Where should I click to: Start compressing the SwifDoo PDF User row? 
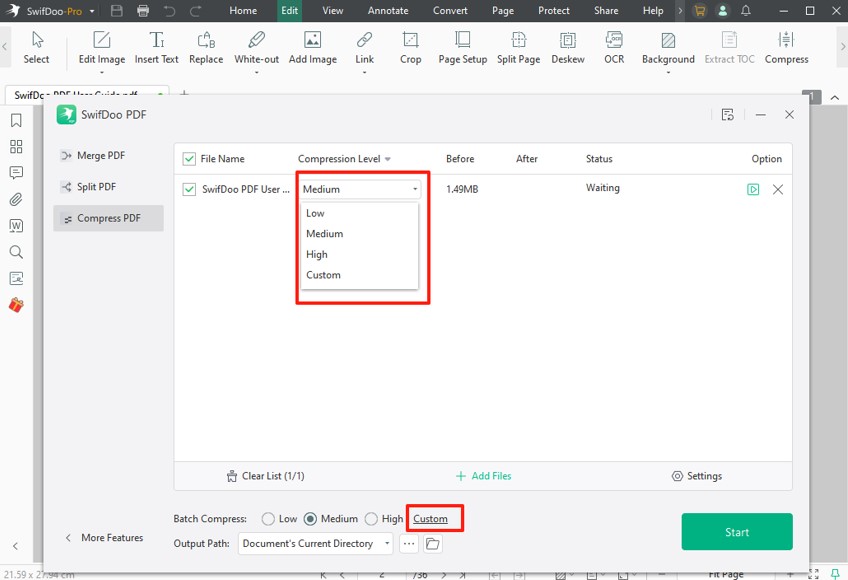pos(753,189)
